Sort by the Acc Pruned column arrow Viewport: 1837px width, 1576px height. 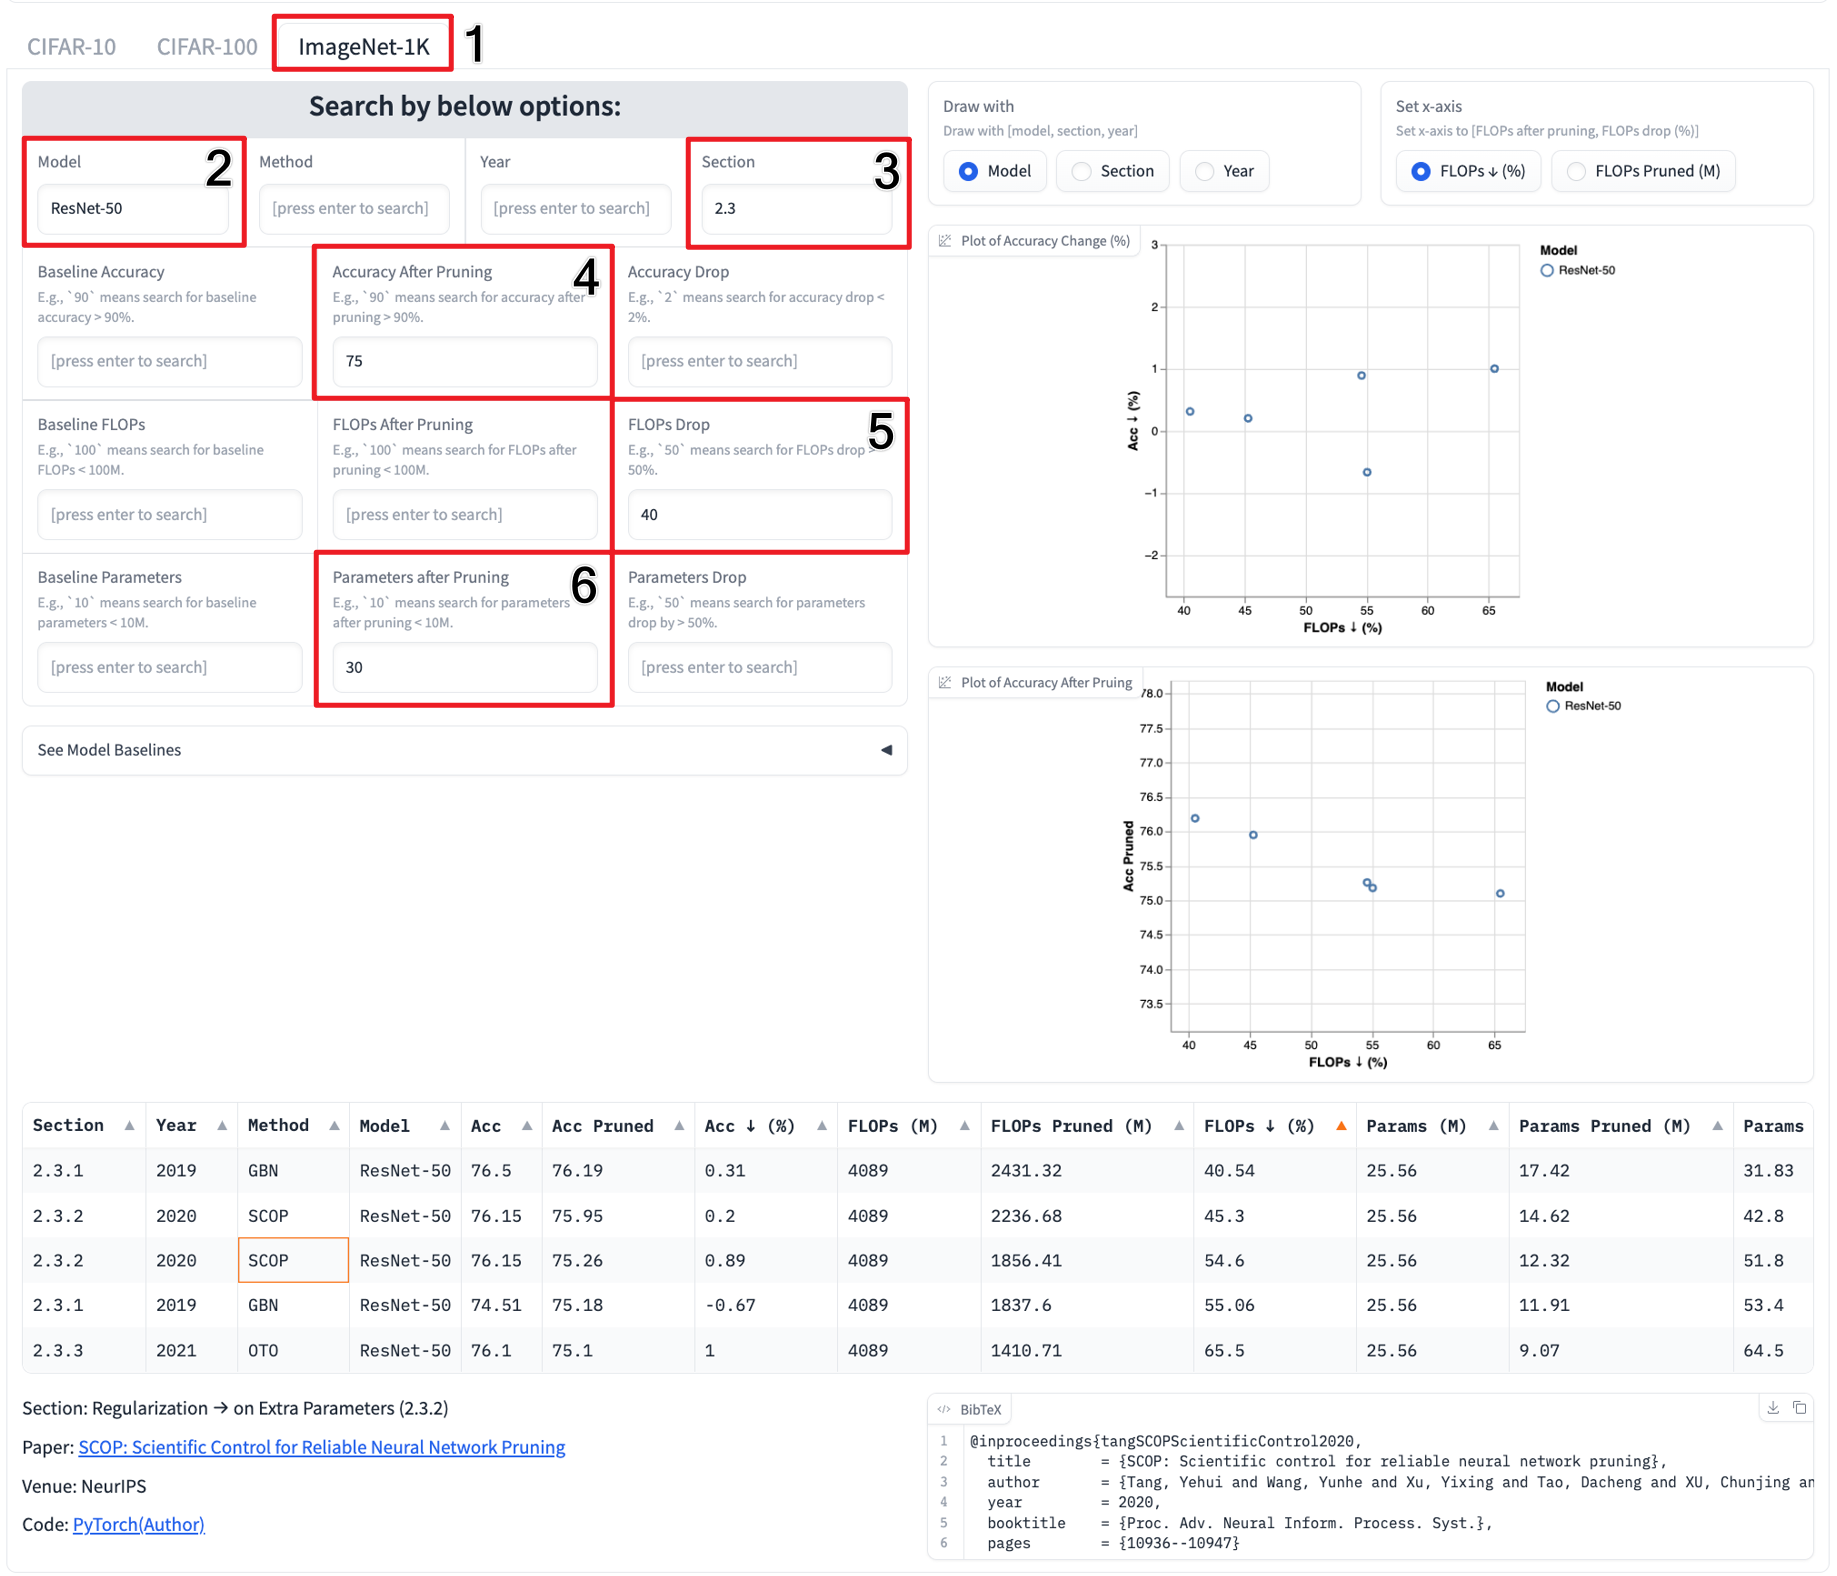(679, 1126)
